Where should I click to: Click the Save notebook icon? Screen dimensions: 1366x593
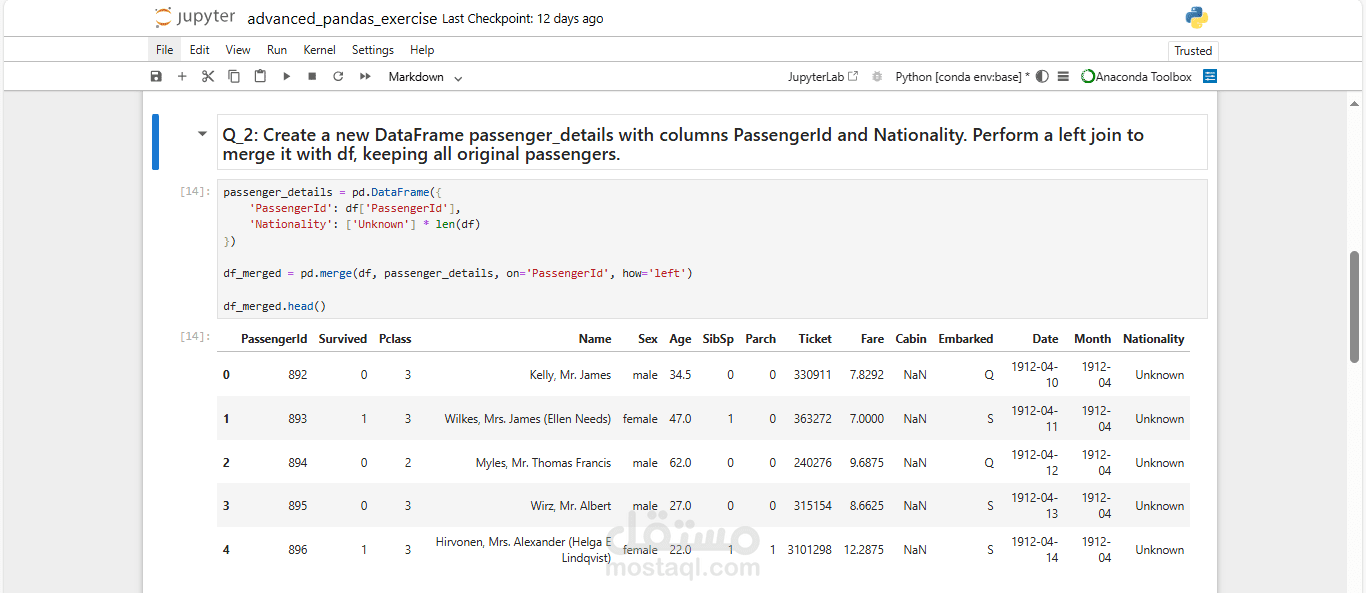tap(156, 77)
